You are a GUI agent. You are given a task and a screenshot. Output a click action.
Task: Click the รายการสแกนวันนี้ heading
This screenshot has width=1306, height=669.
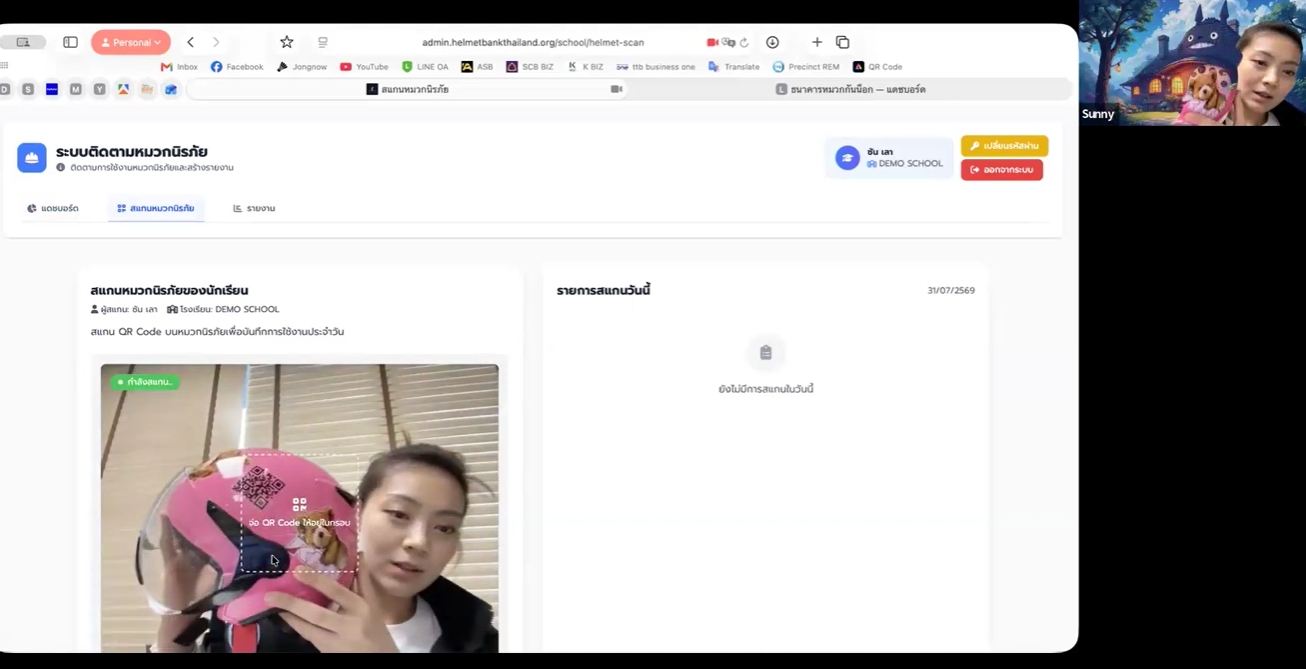pyautogui.click(x=604, y=290)
